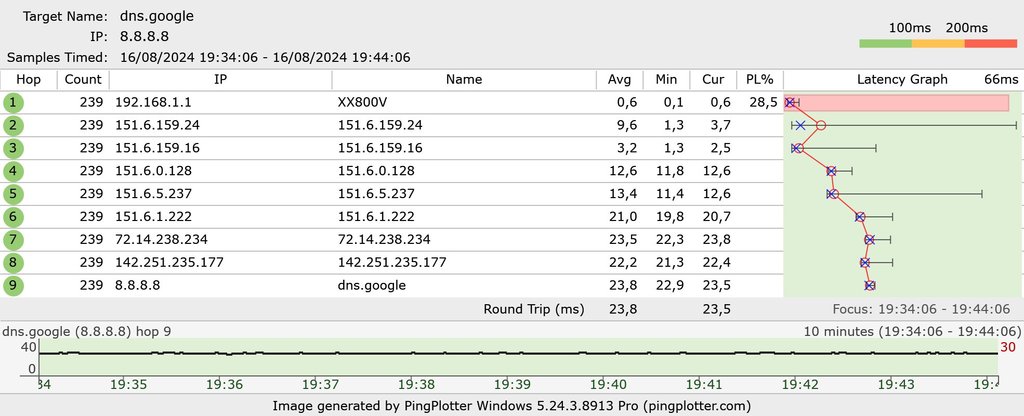Screen dimensions: 1024x416
Task: Click the green 100ms legend color bar
Action: pos(885,44)
